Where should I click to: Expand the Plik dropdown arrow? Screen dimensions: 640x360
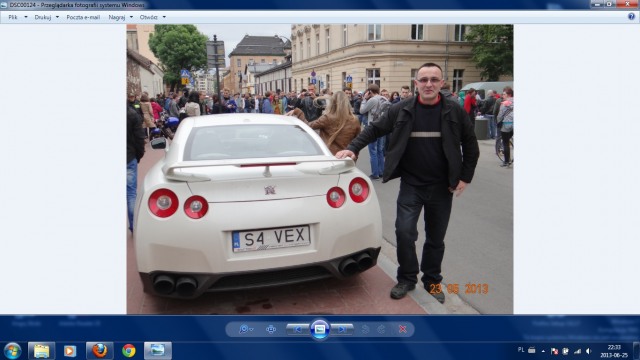[x=26, y=17]
